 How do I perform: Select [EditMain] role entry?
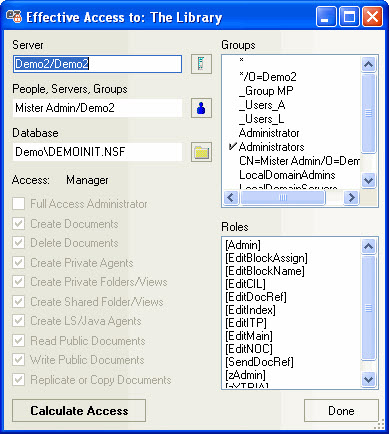(249, 336)
